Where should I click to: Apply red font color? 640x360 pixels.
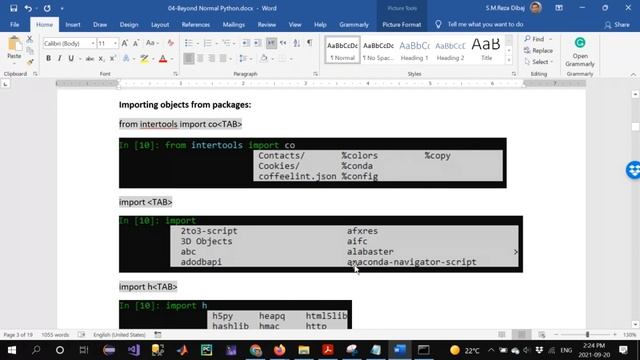tap(163, 59)
